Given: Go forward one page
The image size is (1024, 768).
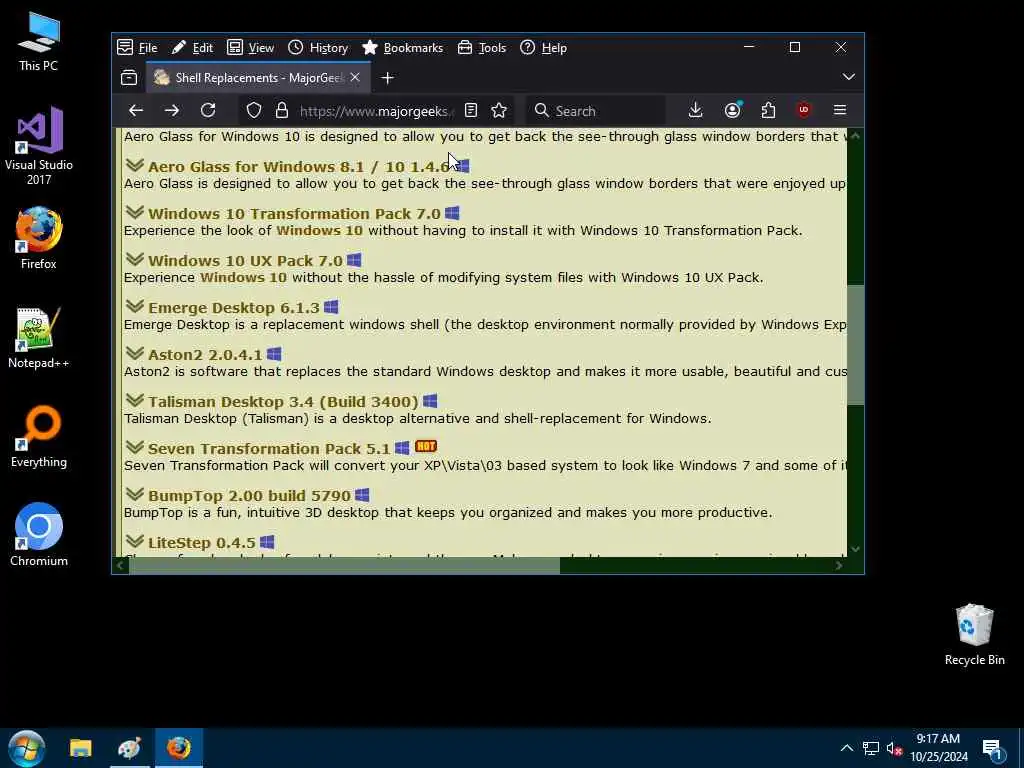Looking at the screenshot, I should pyautogui.click(x=172, y=110).
